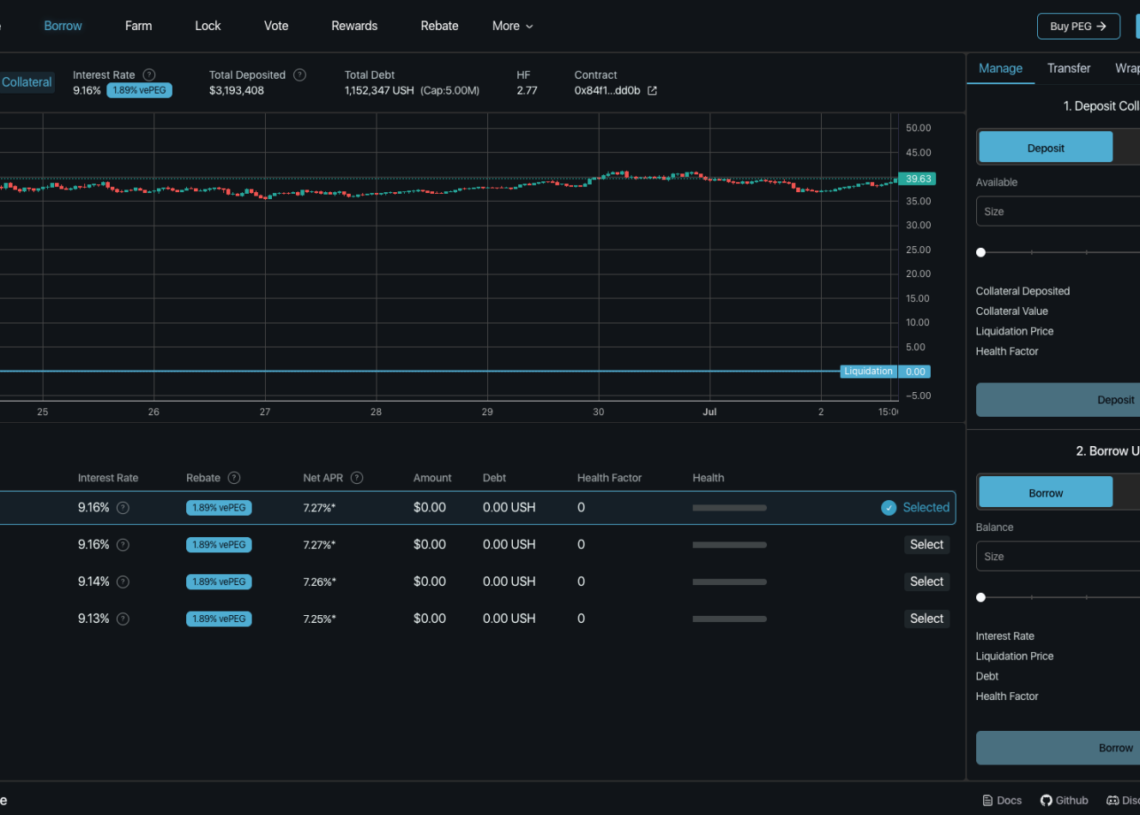Toggle the Deposit mode button
The width and height of the screenshot is (1140, 815).
[1045, 148]
